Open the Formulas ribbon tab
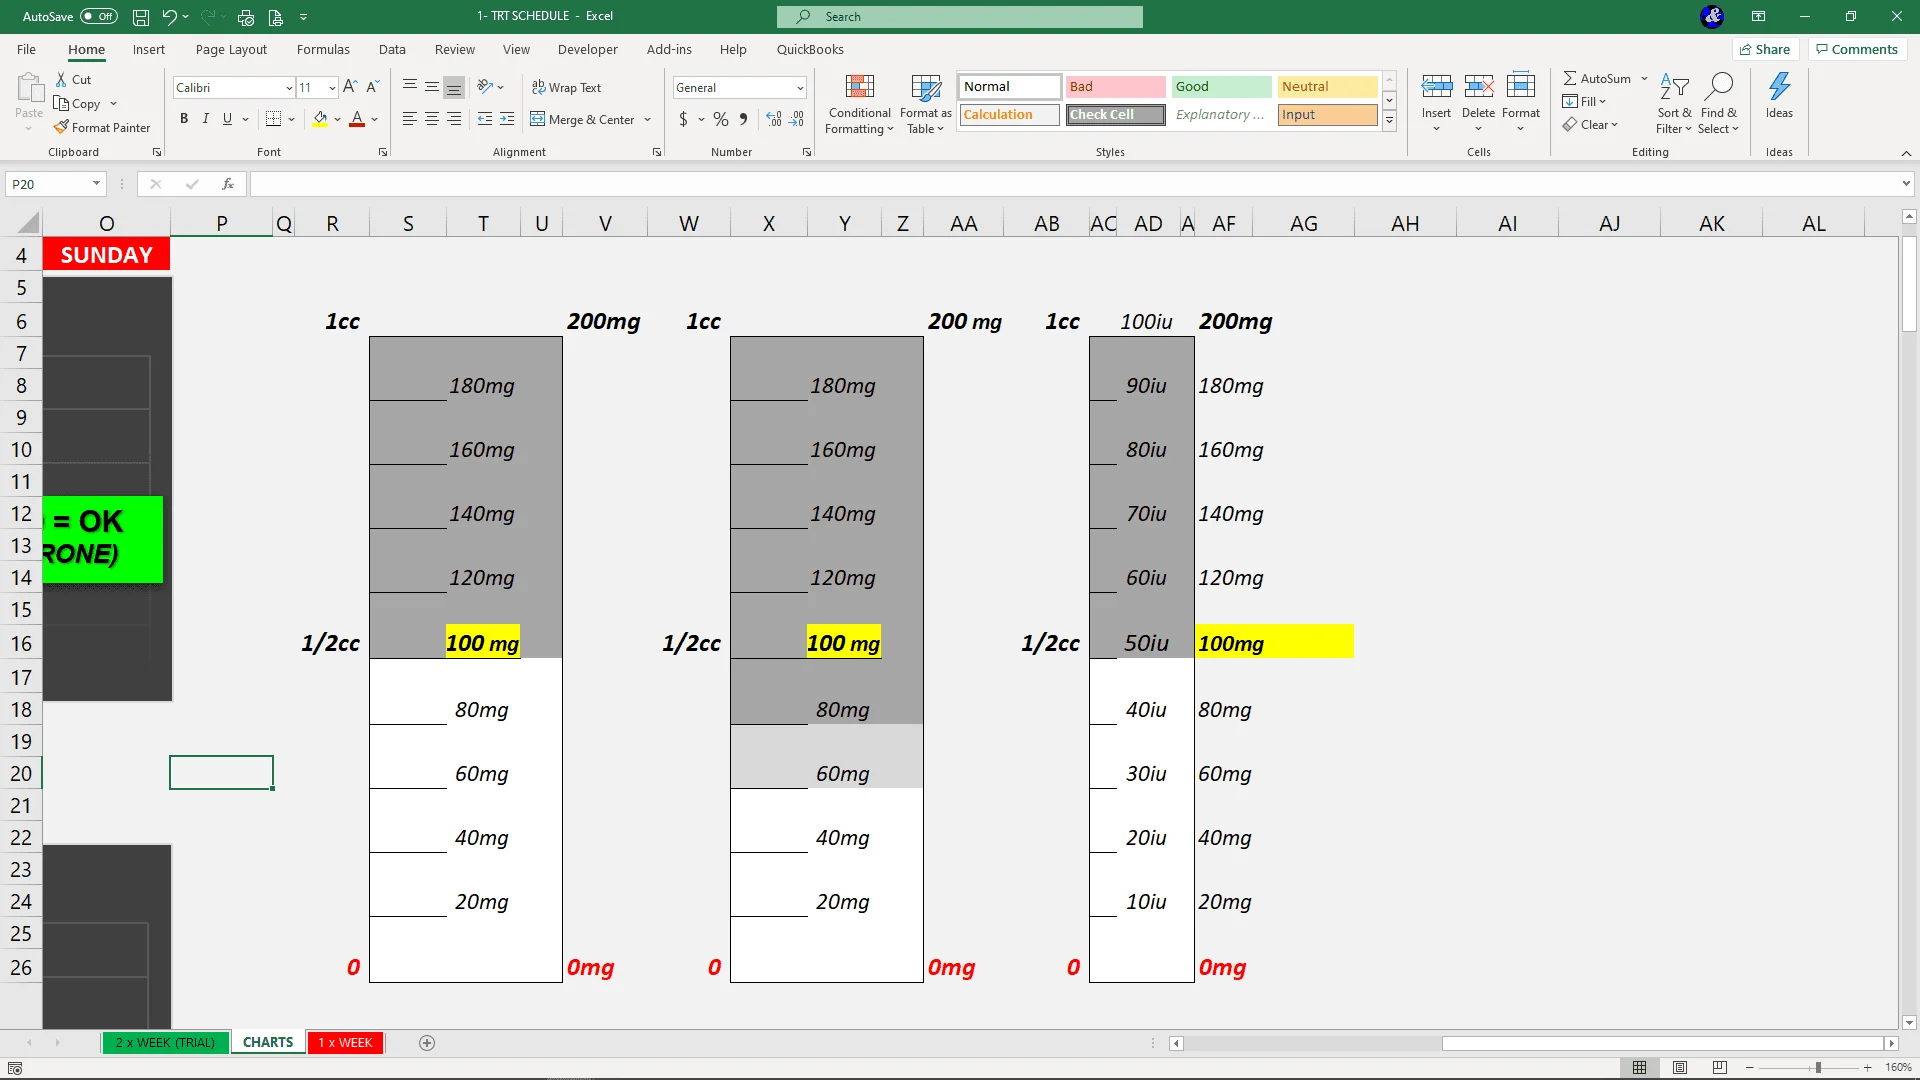Viewport: 1920px width, 1080px height. coord(323,49)
